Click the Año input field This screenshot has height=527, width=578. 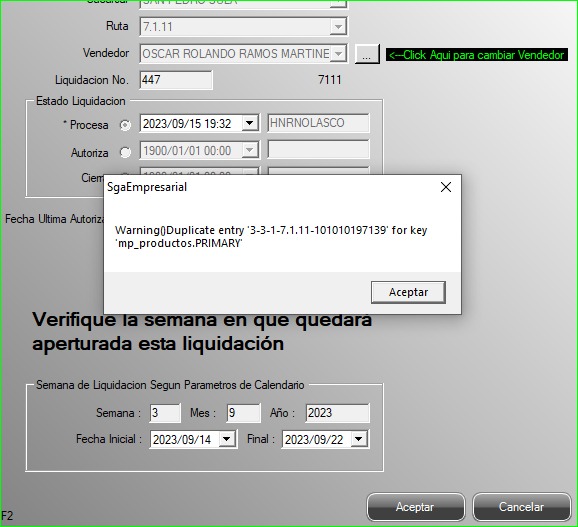[x=337, y=413]
